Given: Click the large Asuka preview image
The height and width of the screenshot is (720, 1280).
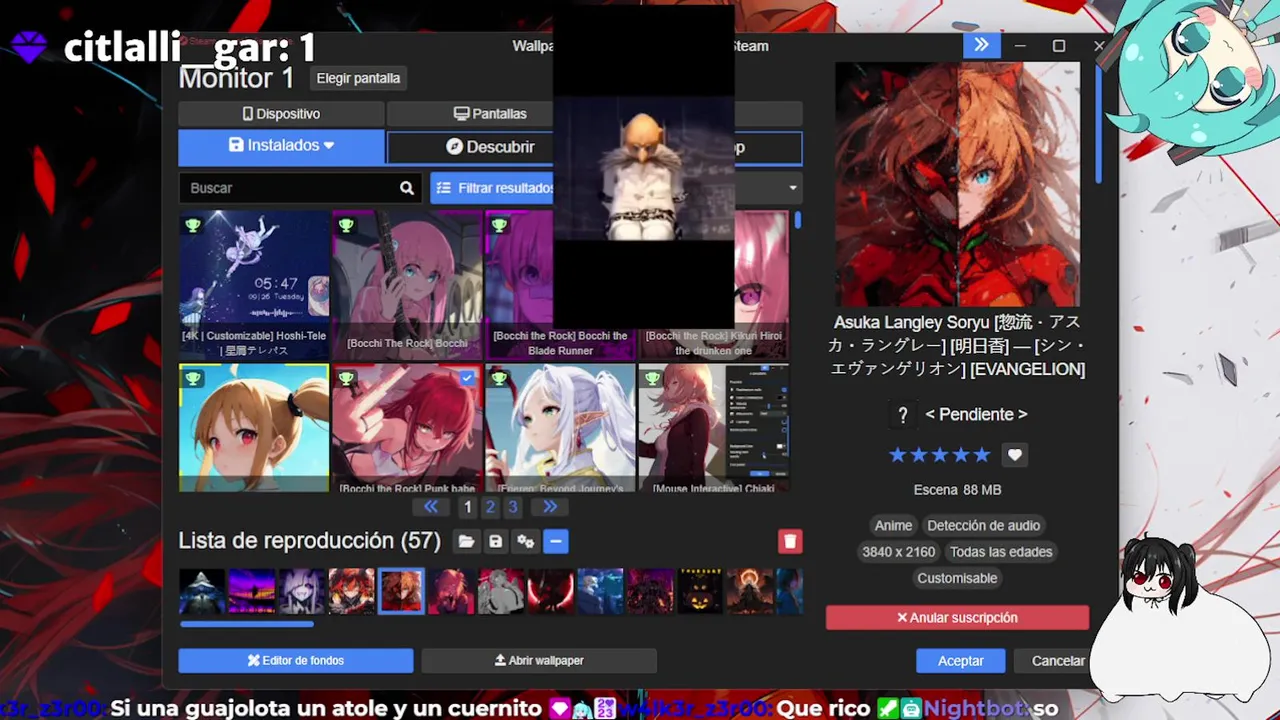Looking at the screenshot, I should pos(957,184).
